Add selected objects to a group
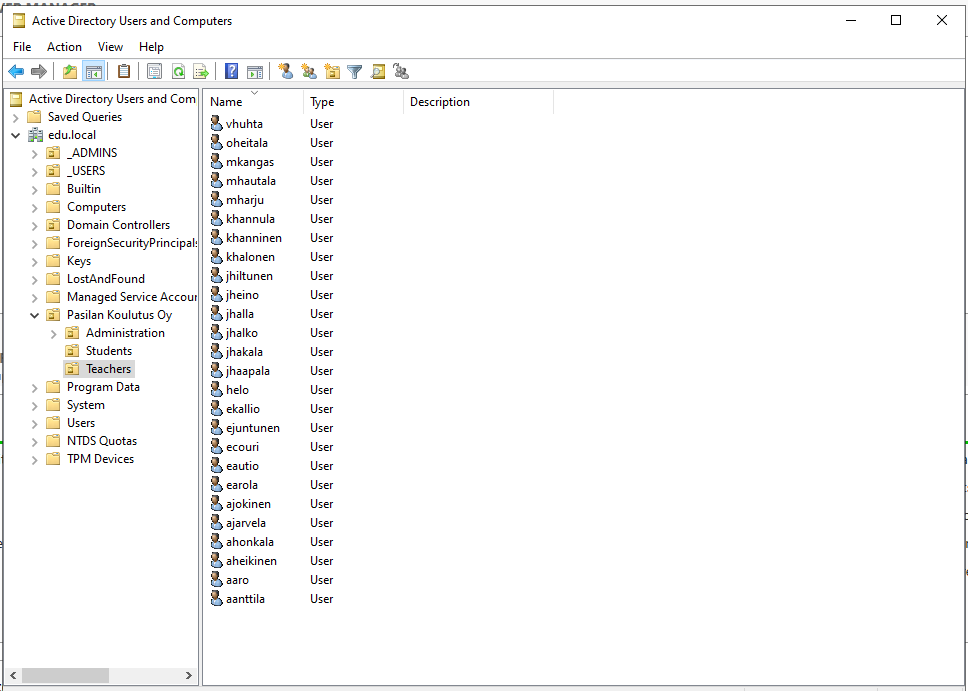This screenshot has width=968, height=691. (x=401, y=72)
